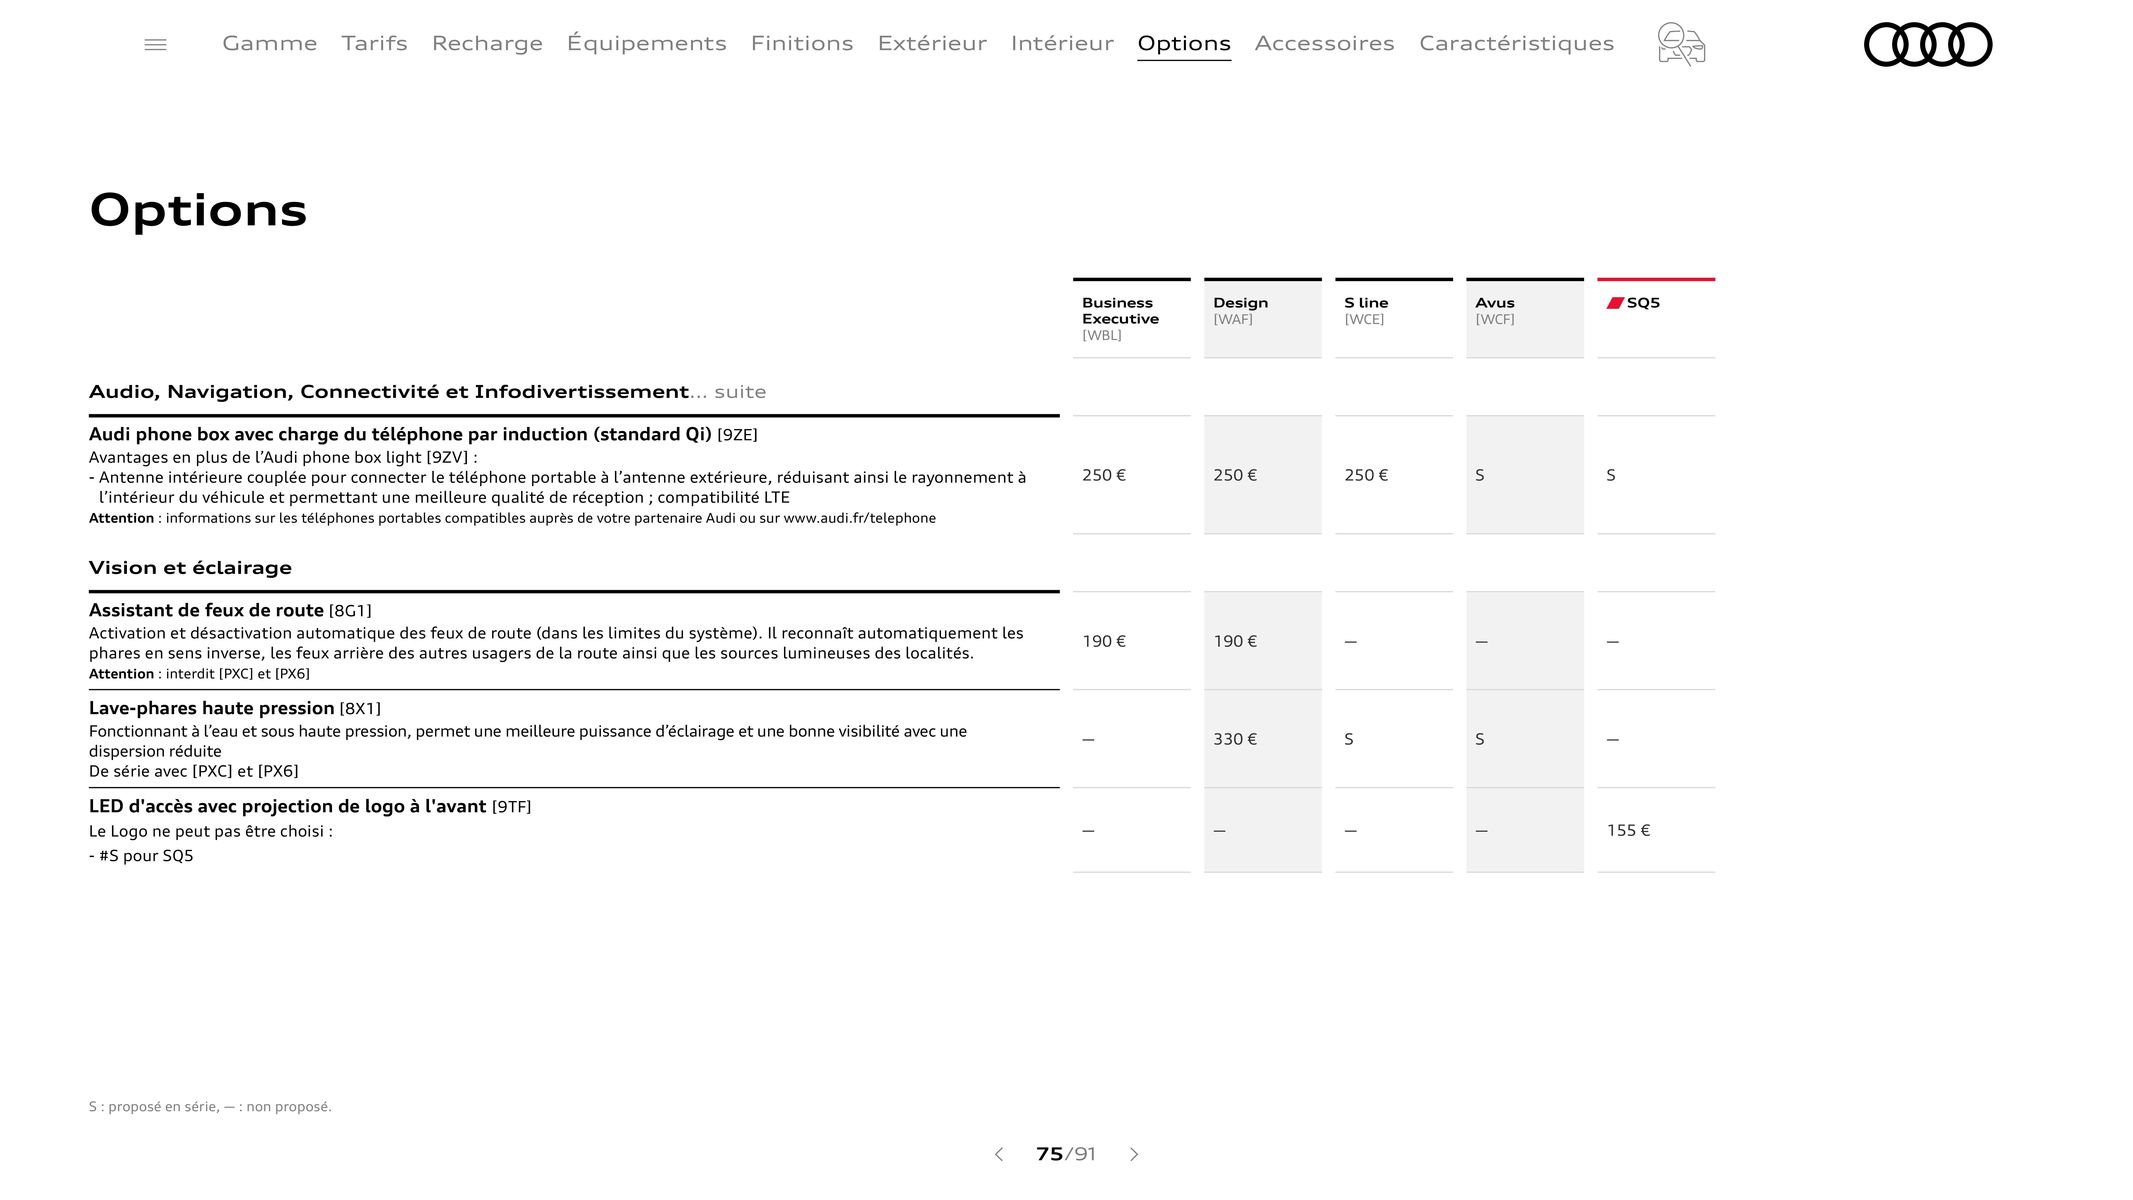Click feux de route 190 € Business Executive
The image size is (2133, 1200).
tap(1104, 641)
